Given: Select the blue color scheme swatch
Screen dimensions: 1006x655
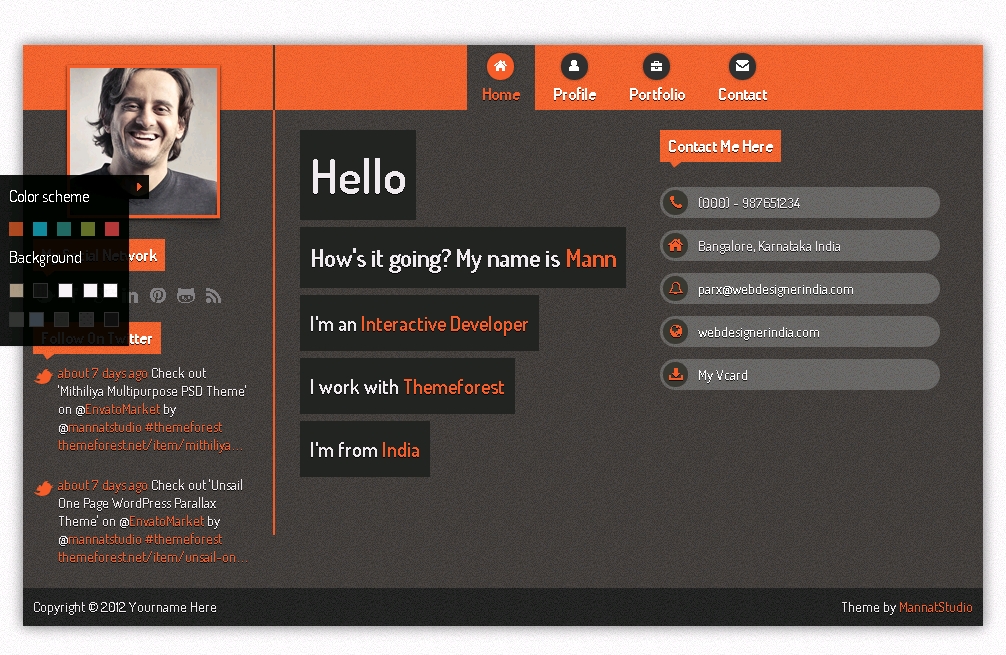Looking at the screenshot, I should point(40,229).
